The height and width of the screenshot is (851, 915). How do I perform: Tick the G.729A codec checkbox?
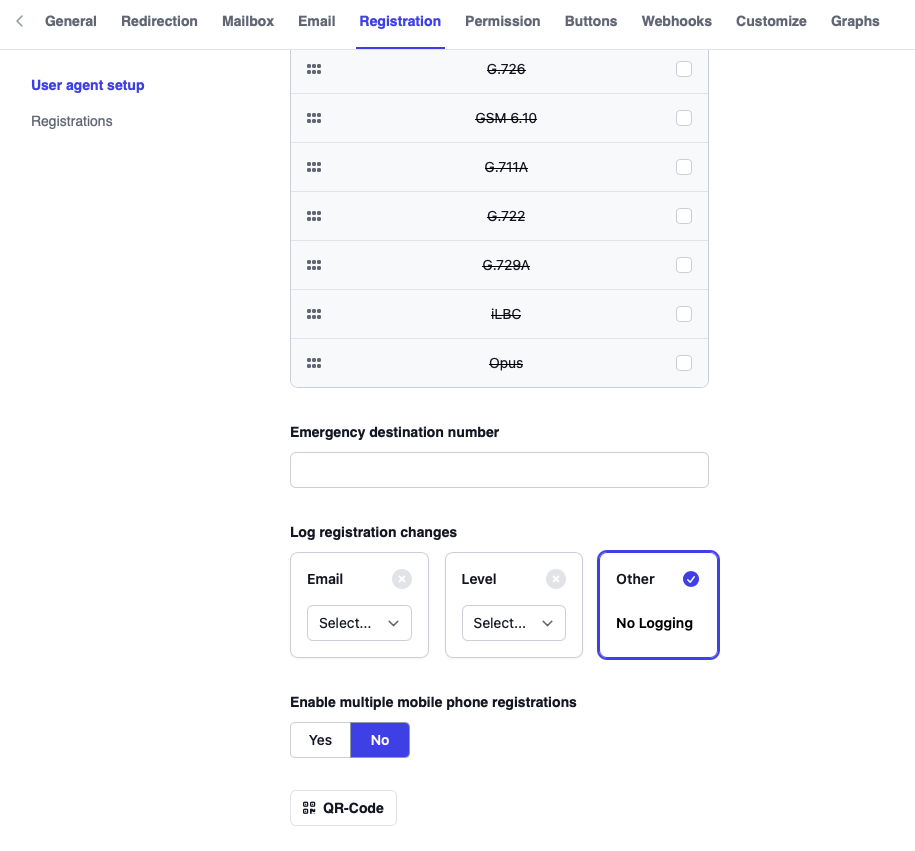684,265
